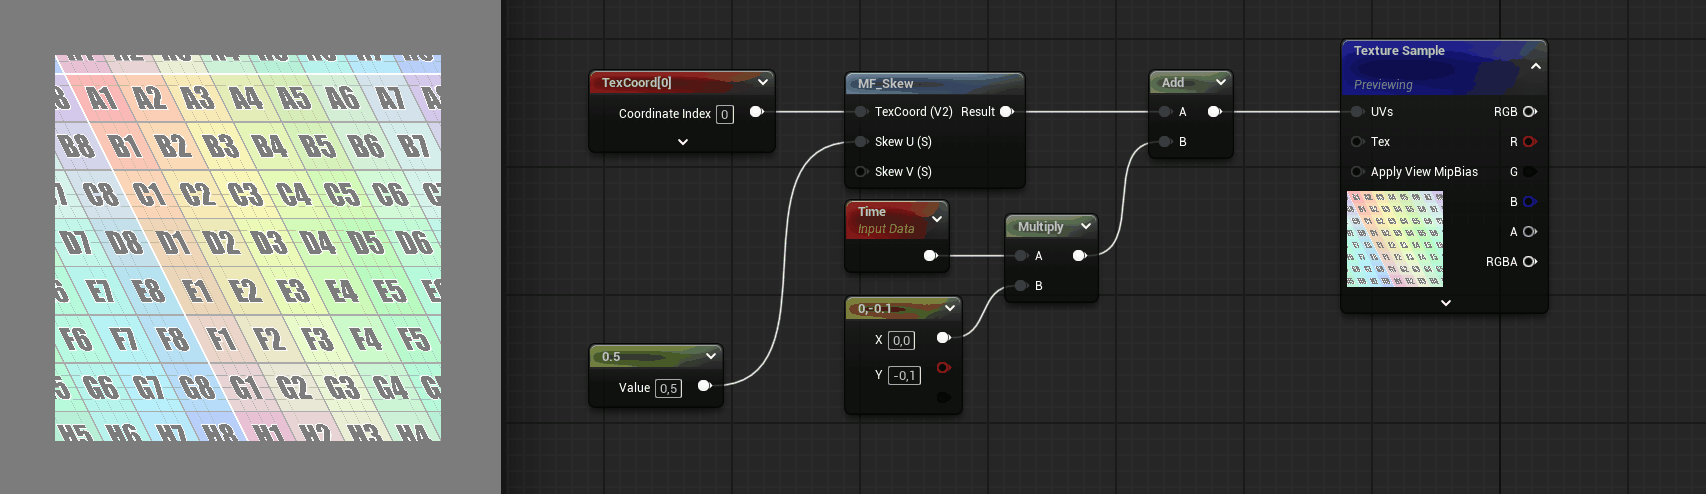Open the Time node header dropdown
This screenshot has width=1706, height=494.
point(937,218)
